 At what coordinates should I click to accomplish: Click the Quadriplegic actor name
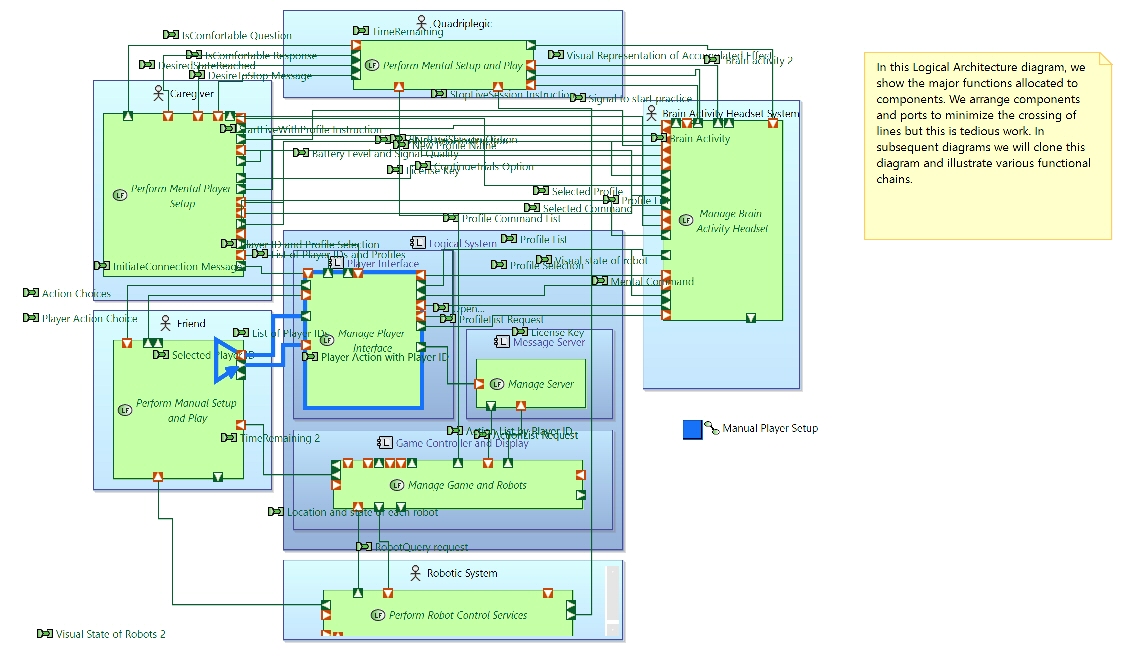[x=462, y=24]
